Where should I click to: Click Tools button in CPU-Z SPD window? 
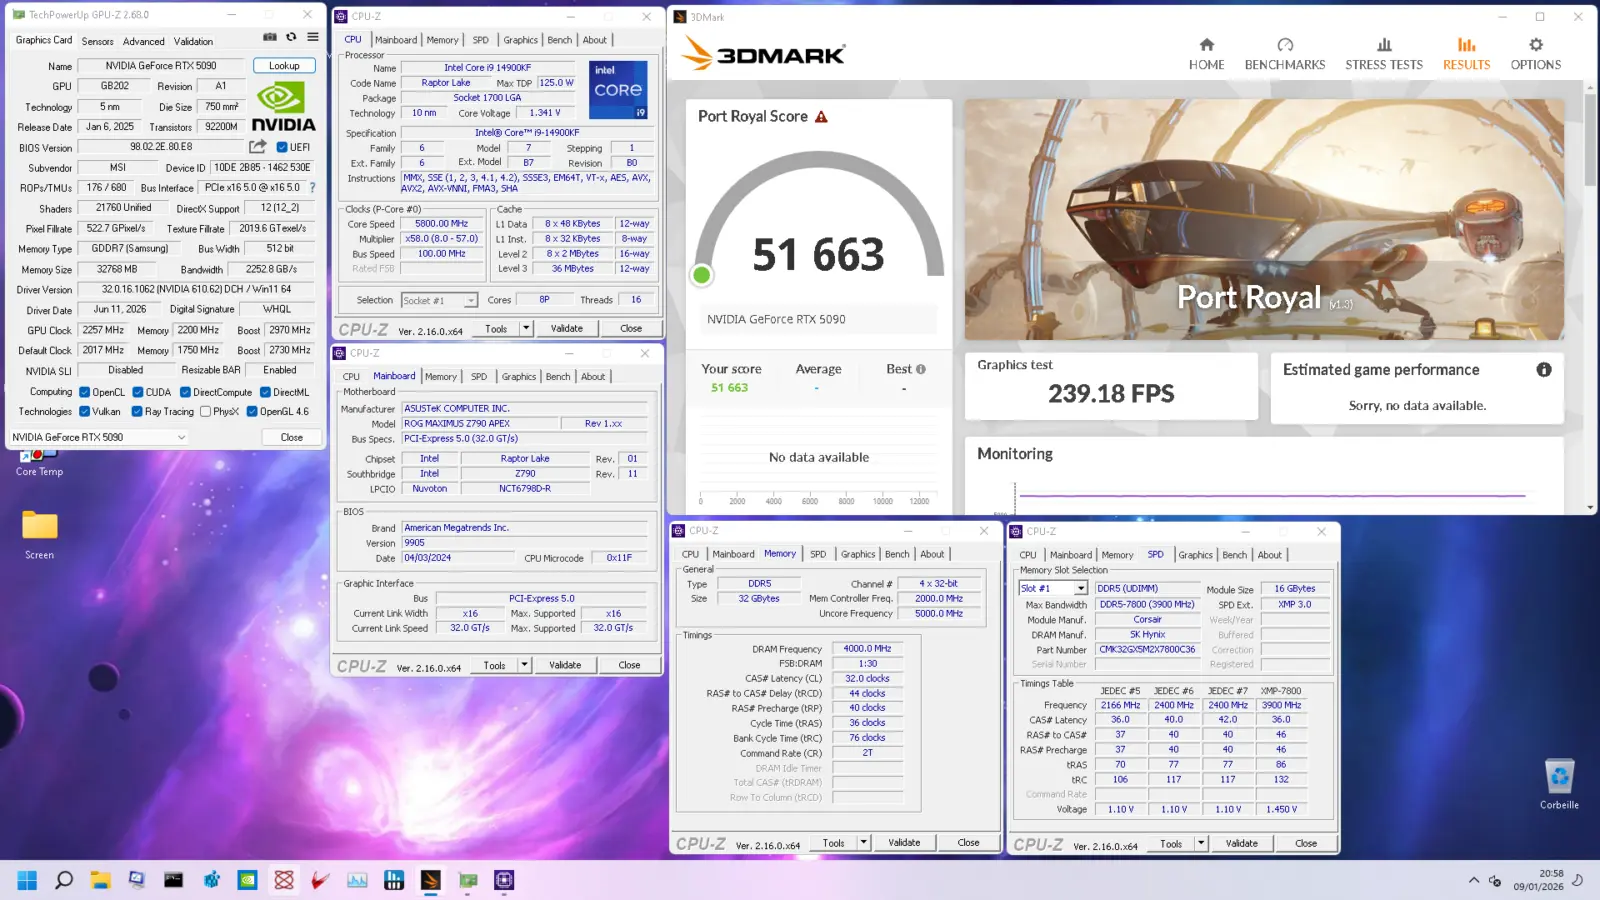coord(1171,843)
